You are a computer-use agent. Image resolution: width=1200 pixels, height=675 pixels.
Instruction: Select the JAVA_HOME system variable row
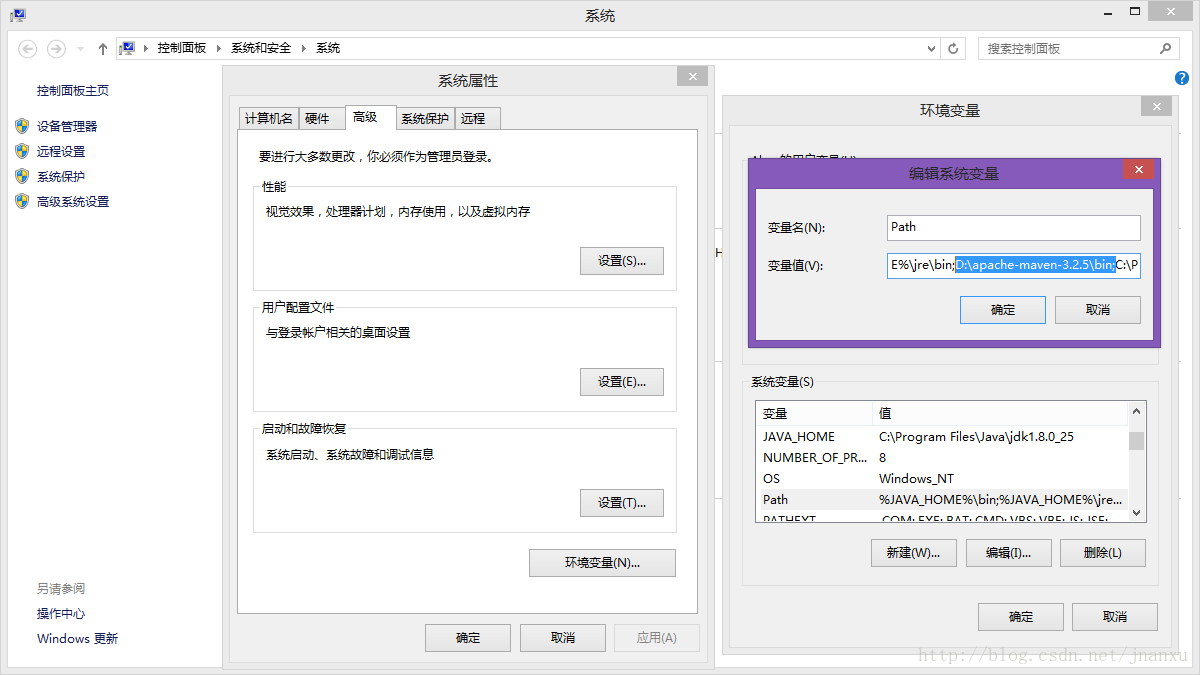click(x=942, y=437)
